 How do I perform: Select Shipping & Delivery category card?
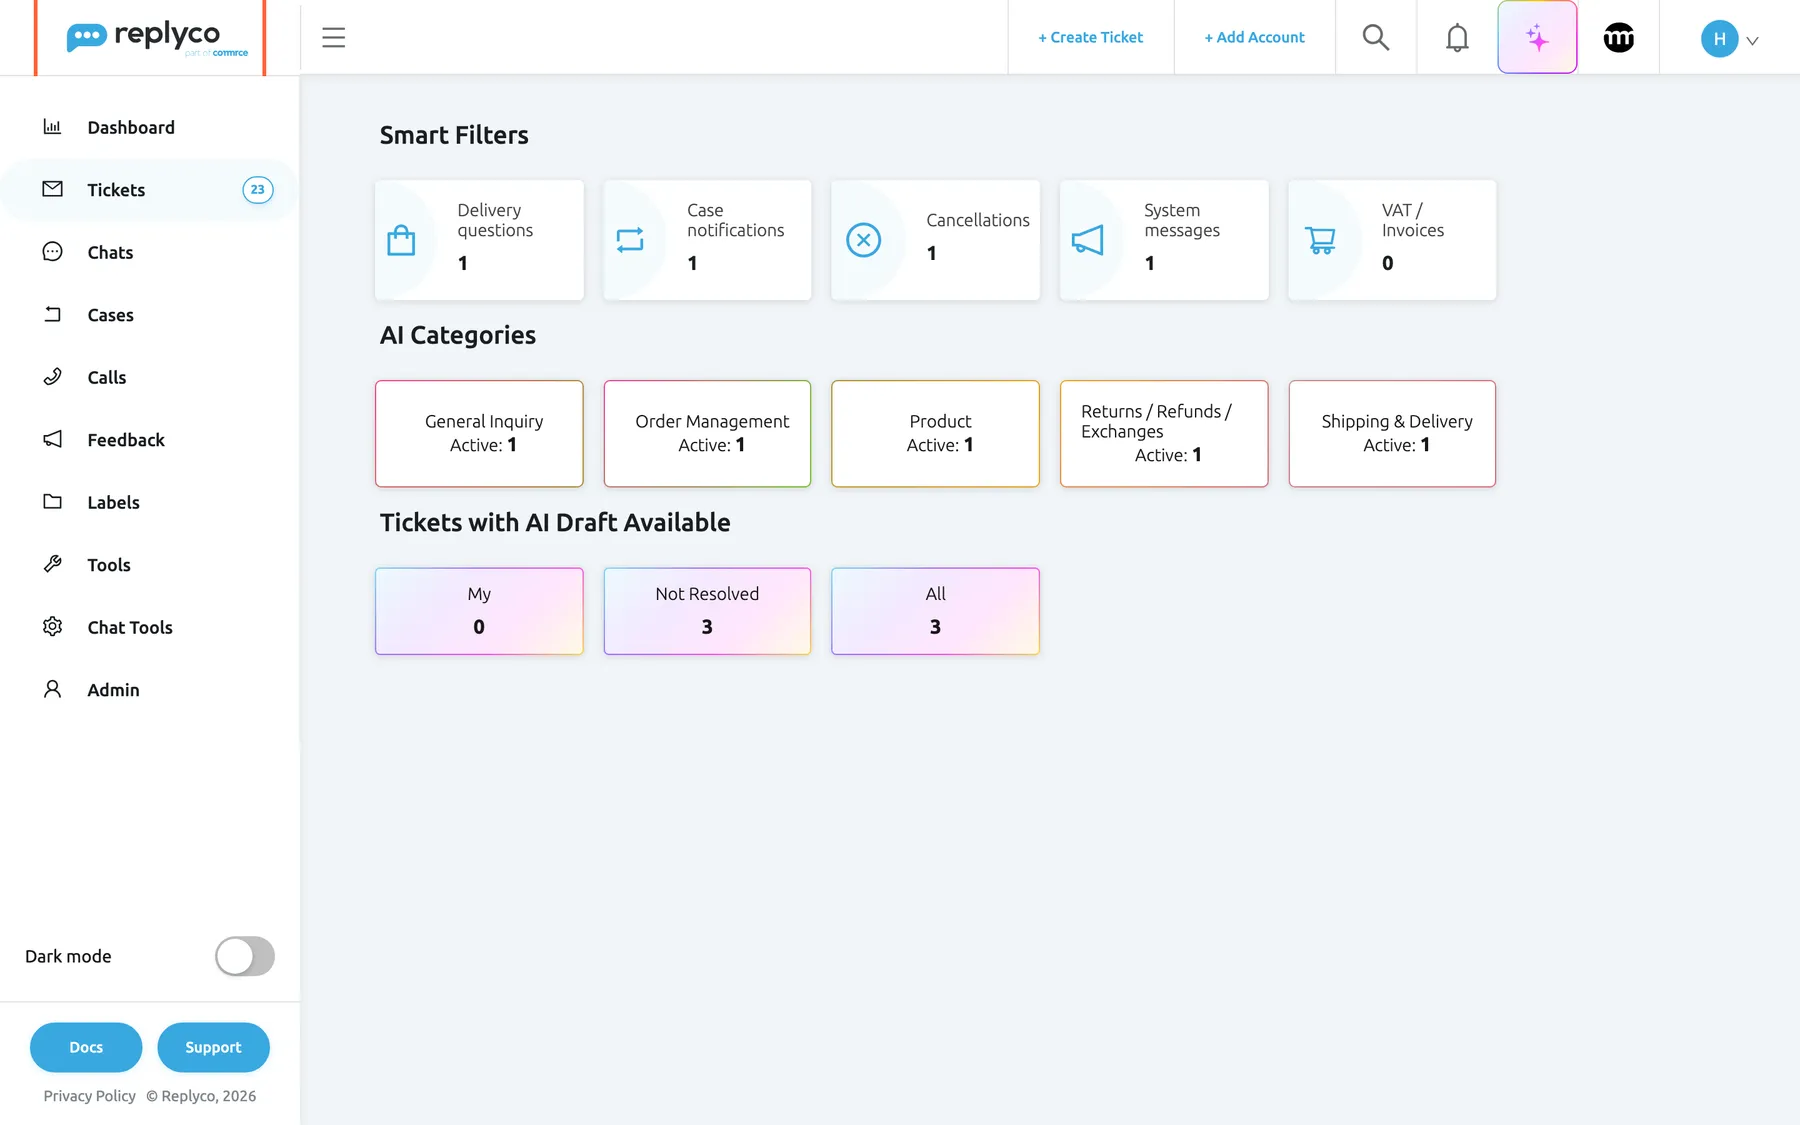click(1392, 434)
